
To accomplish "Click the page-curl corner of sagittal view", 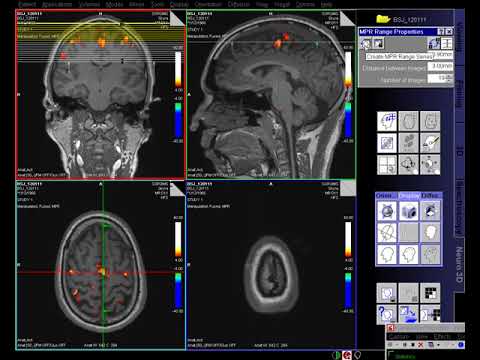I will pos(347,18).
